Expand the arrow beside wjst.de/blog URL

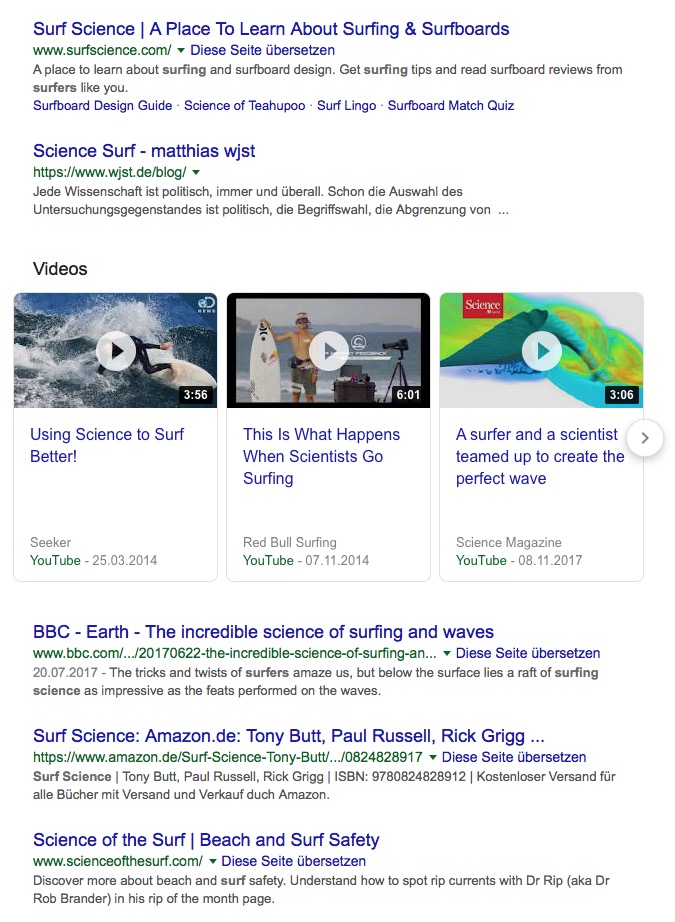point(196,173)
